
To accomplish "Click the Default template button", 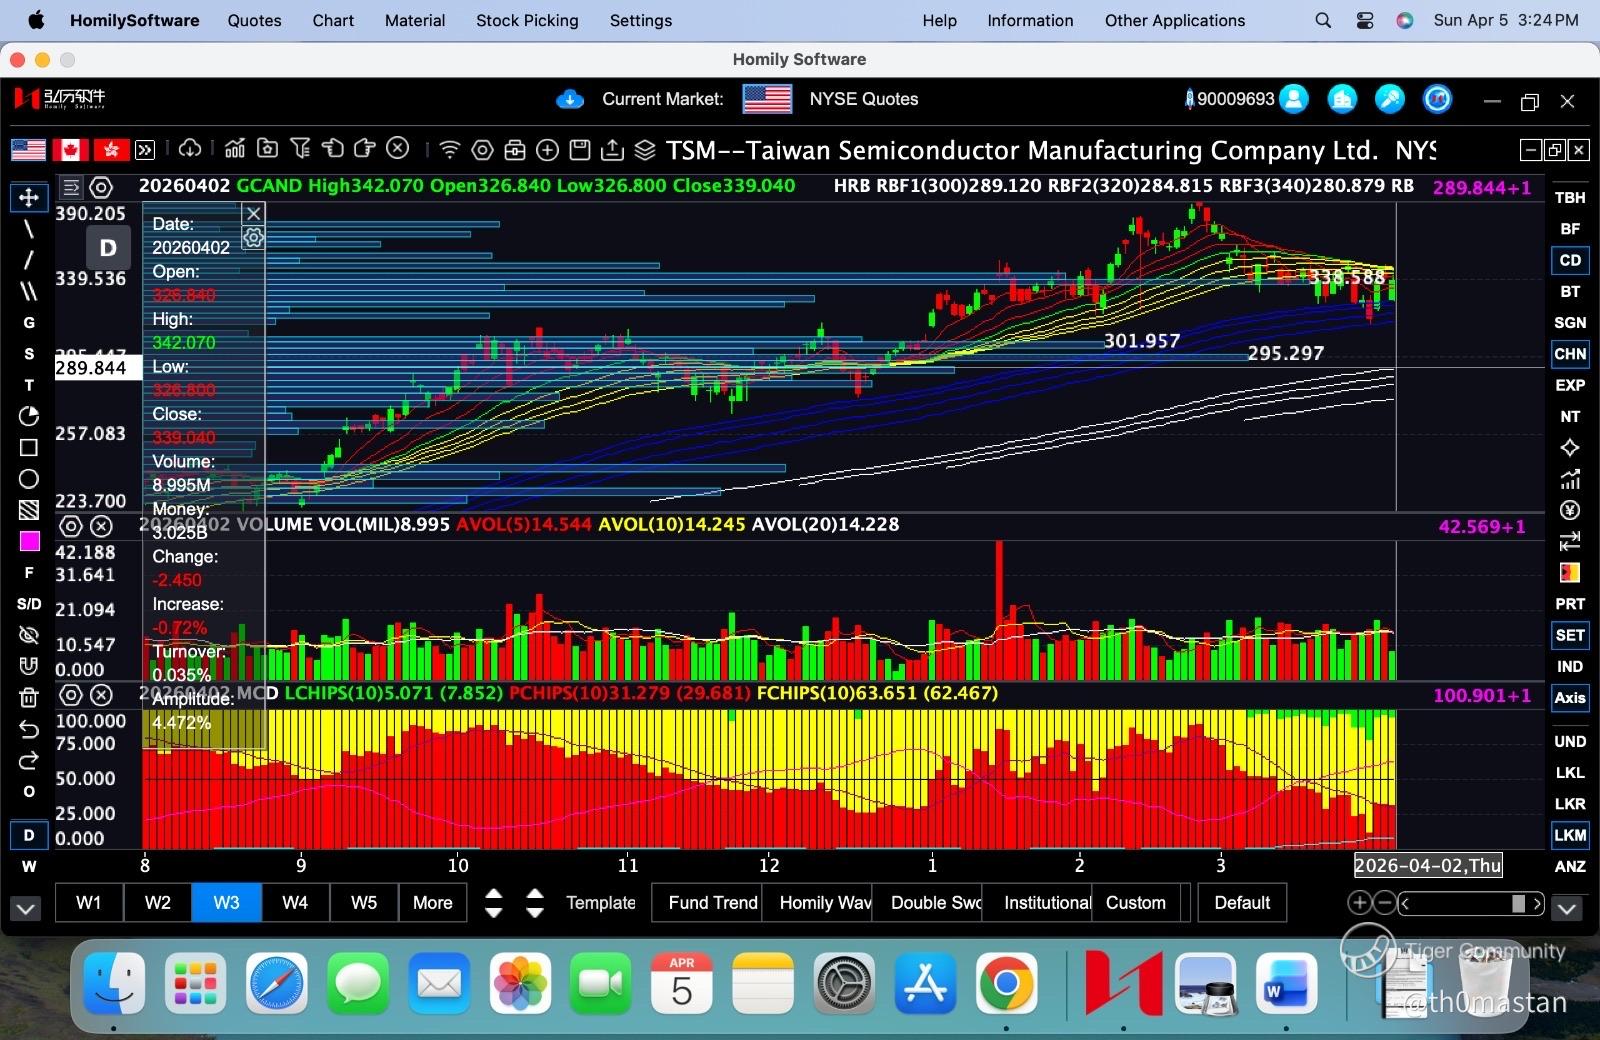I will [x=1242, y=902].
